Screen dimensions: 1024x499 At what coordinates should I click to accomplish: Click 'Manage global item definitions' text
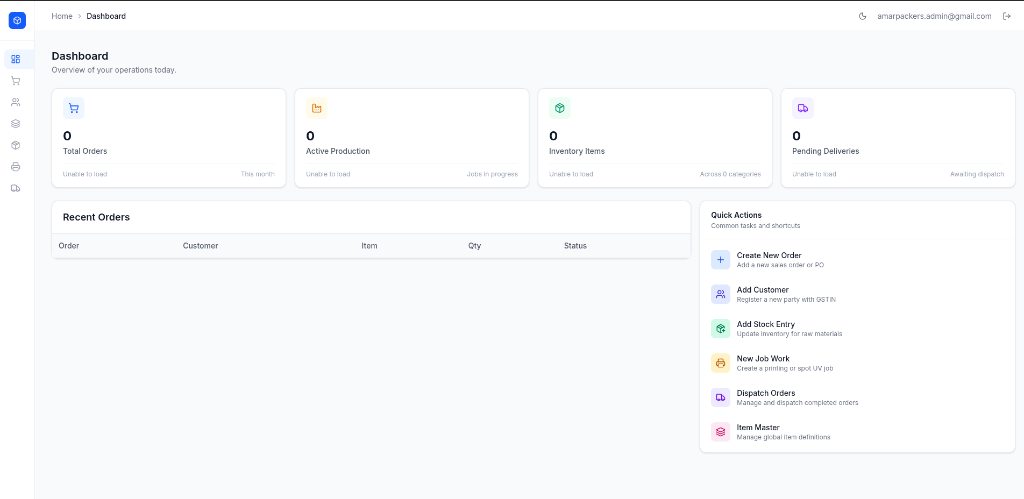(x=784, y=437)
